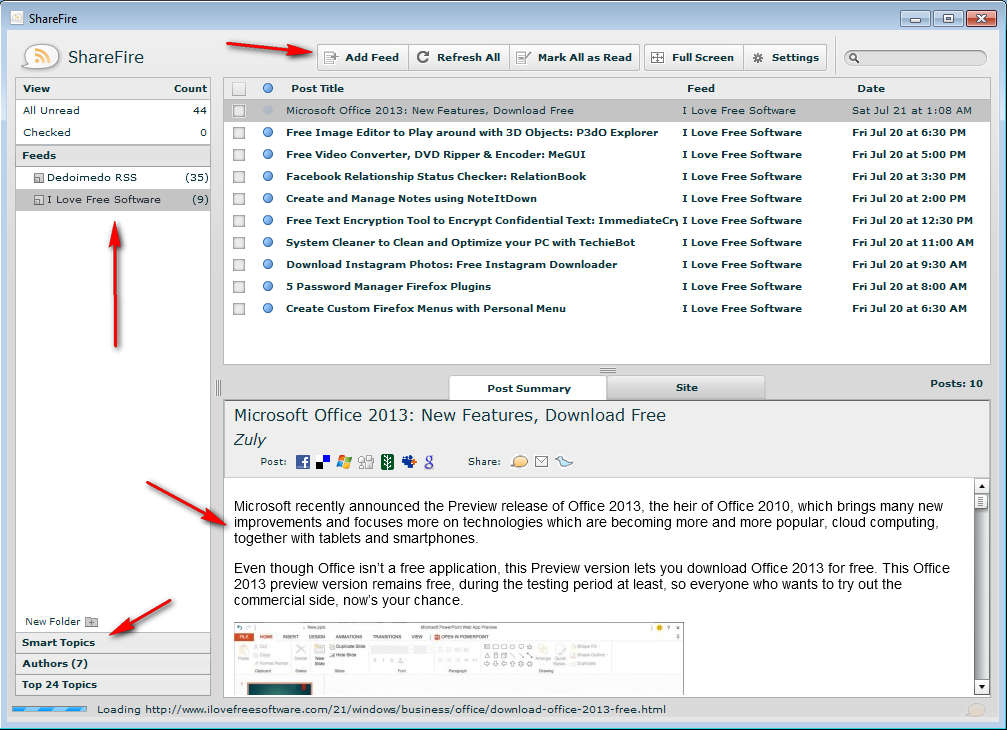Check the P3dO Explorer post checkbox
Screen dimensions: 1007x730
(239, 133)
